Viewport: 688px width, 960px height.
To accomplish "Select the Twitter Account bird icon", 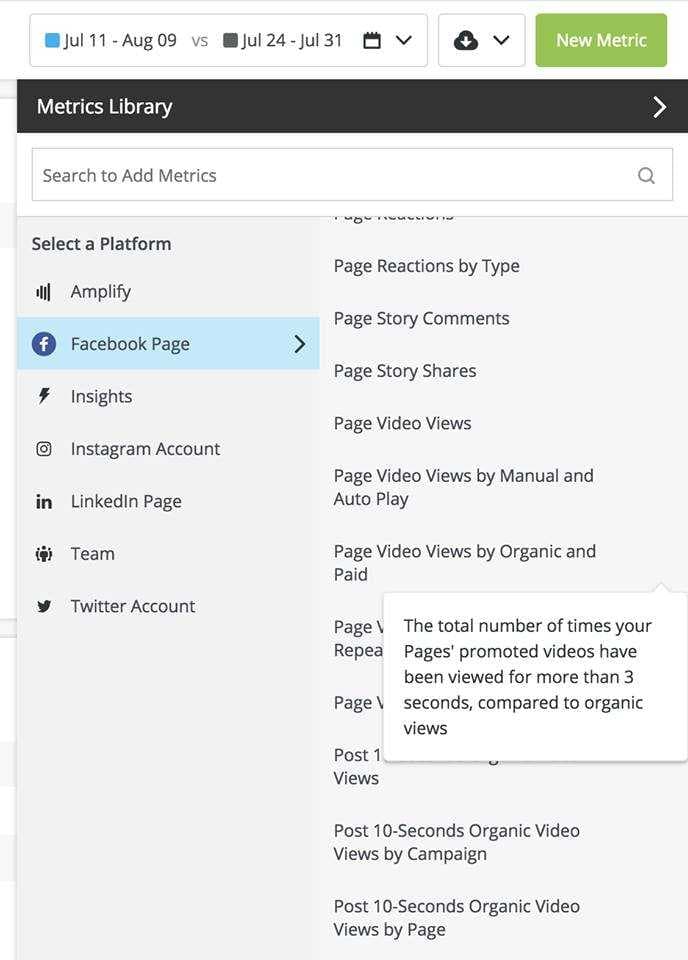I will (x=44, y=605).
